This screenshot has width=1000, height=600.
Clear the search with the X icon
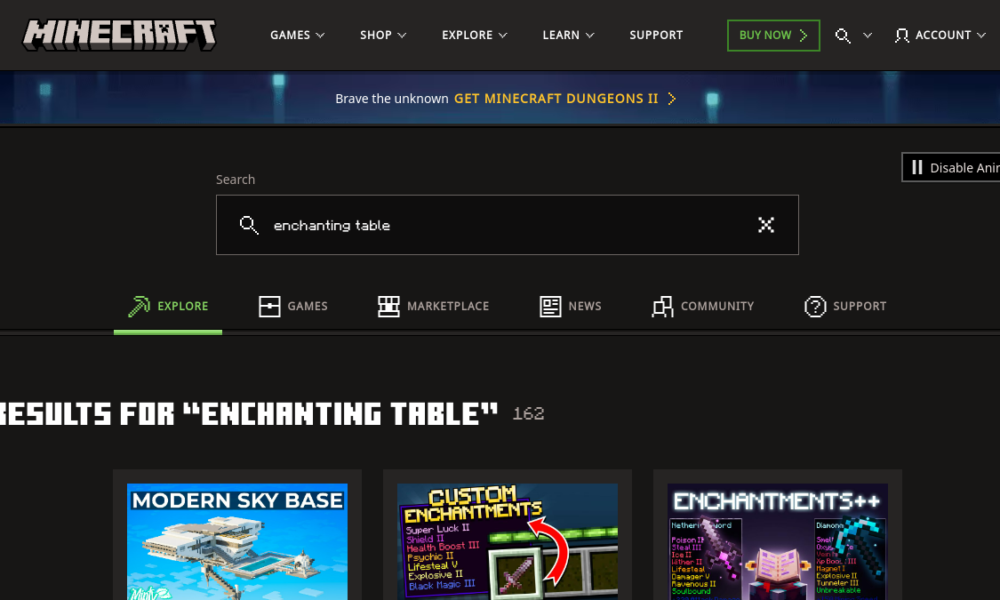pyautogui.click(x=766, y=225)
